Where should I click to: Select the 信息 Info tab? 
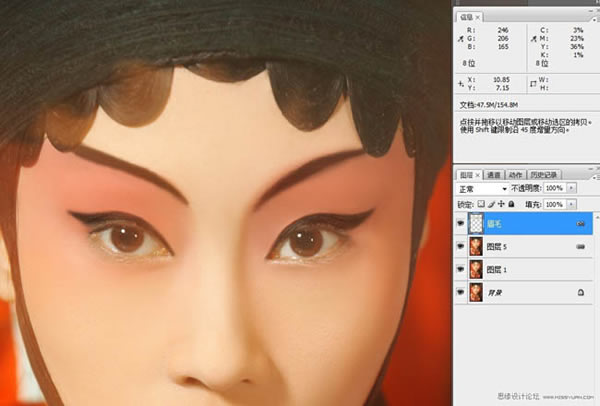pos(466,18)
